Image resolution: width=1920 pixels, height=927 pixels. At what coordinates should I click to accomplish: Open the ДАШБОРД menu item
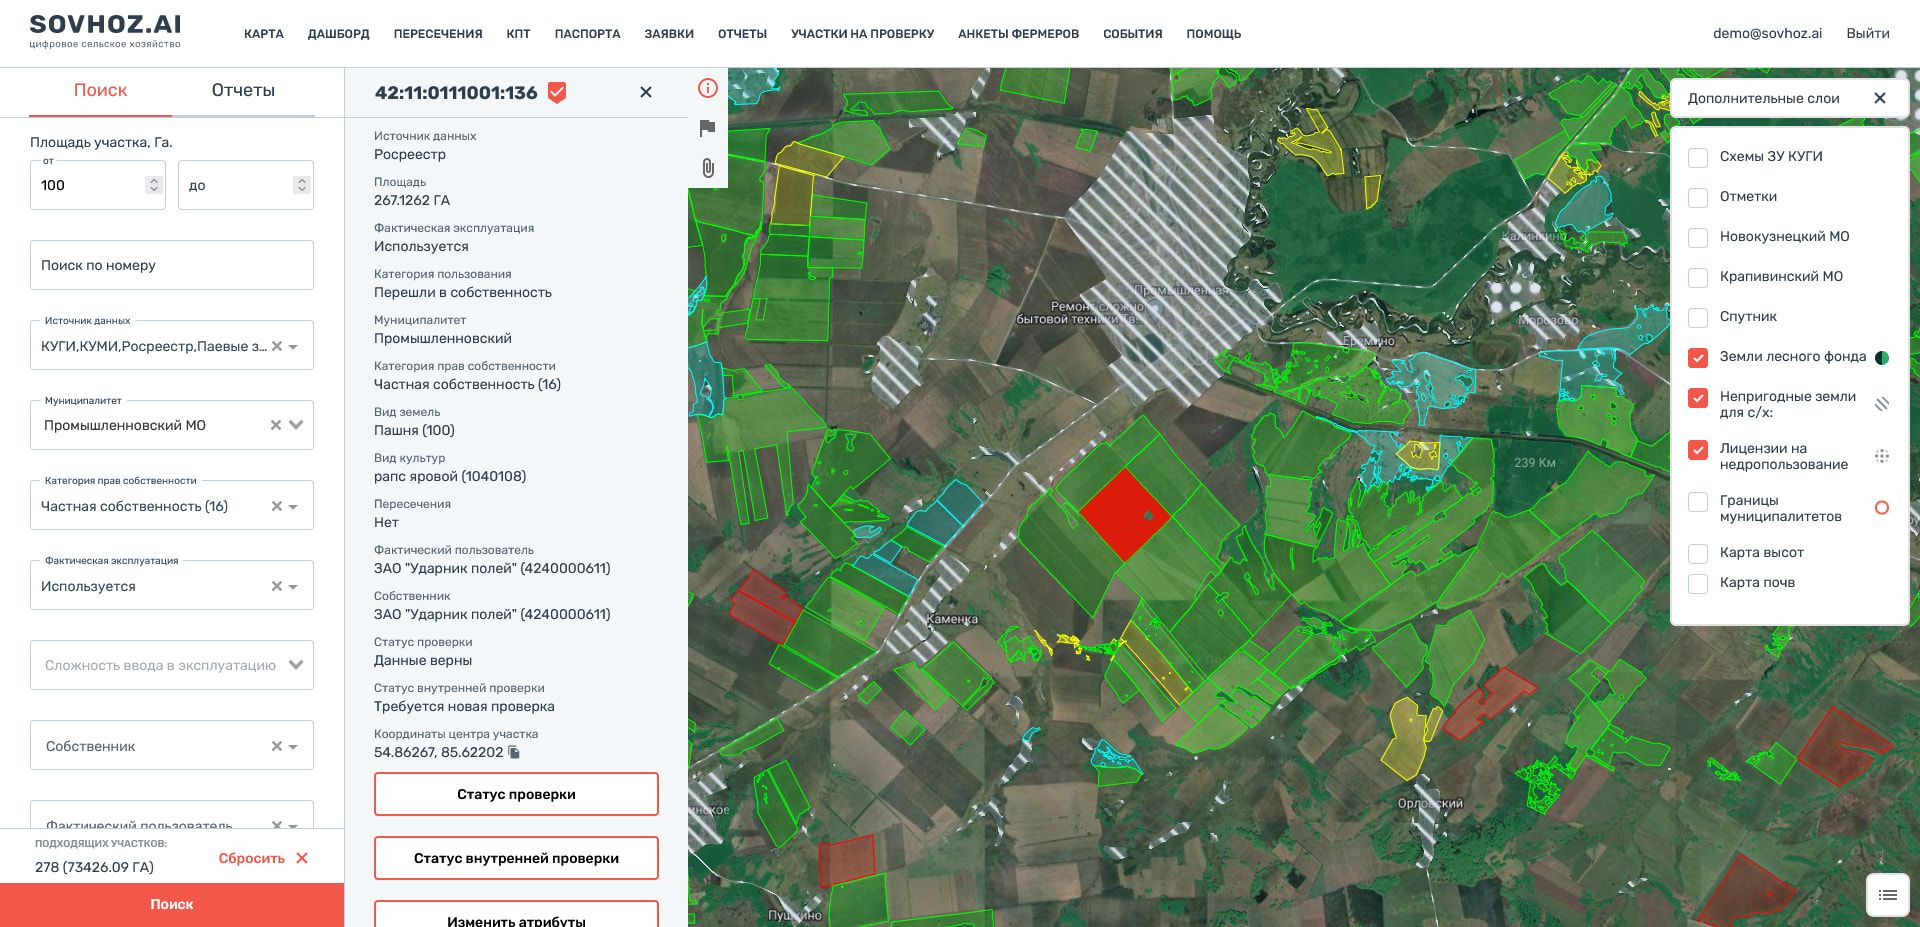[338, 34]
